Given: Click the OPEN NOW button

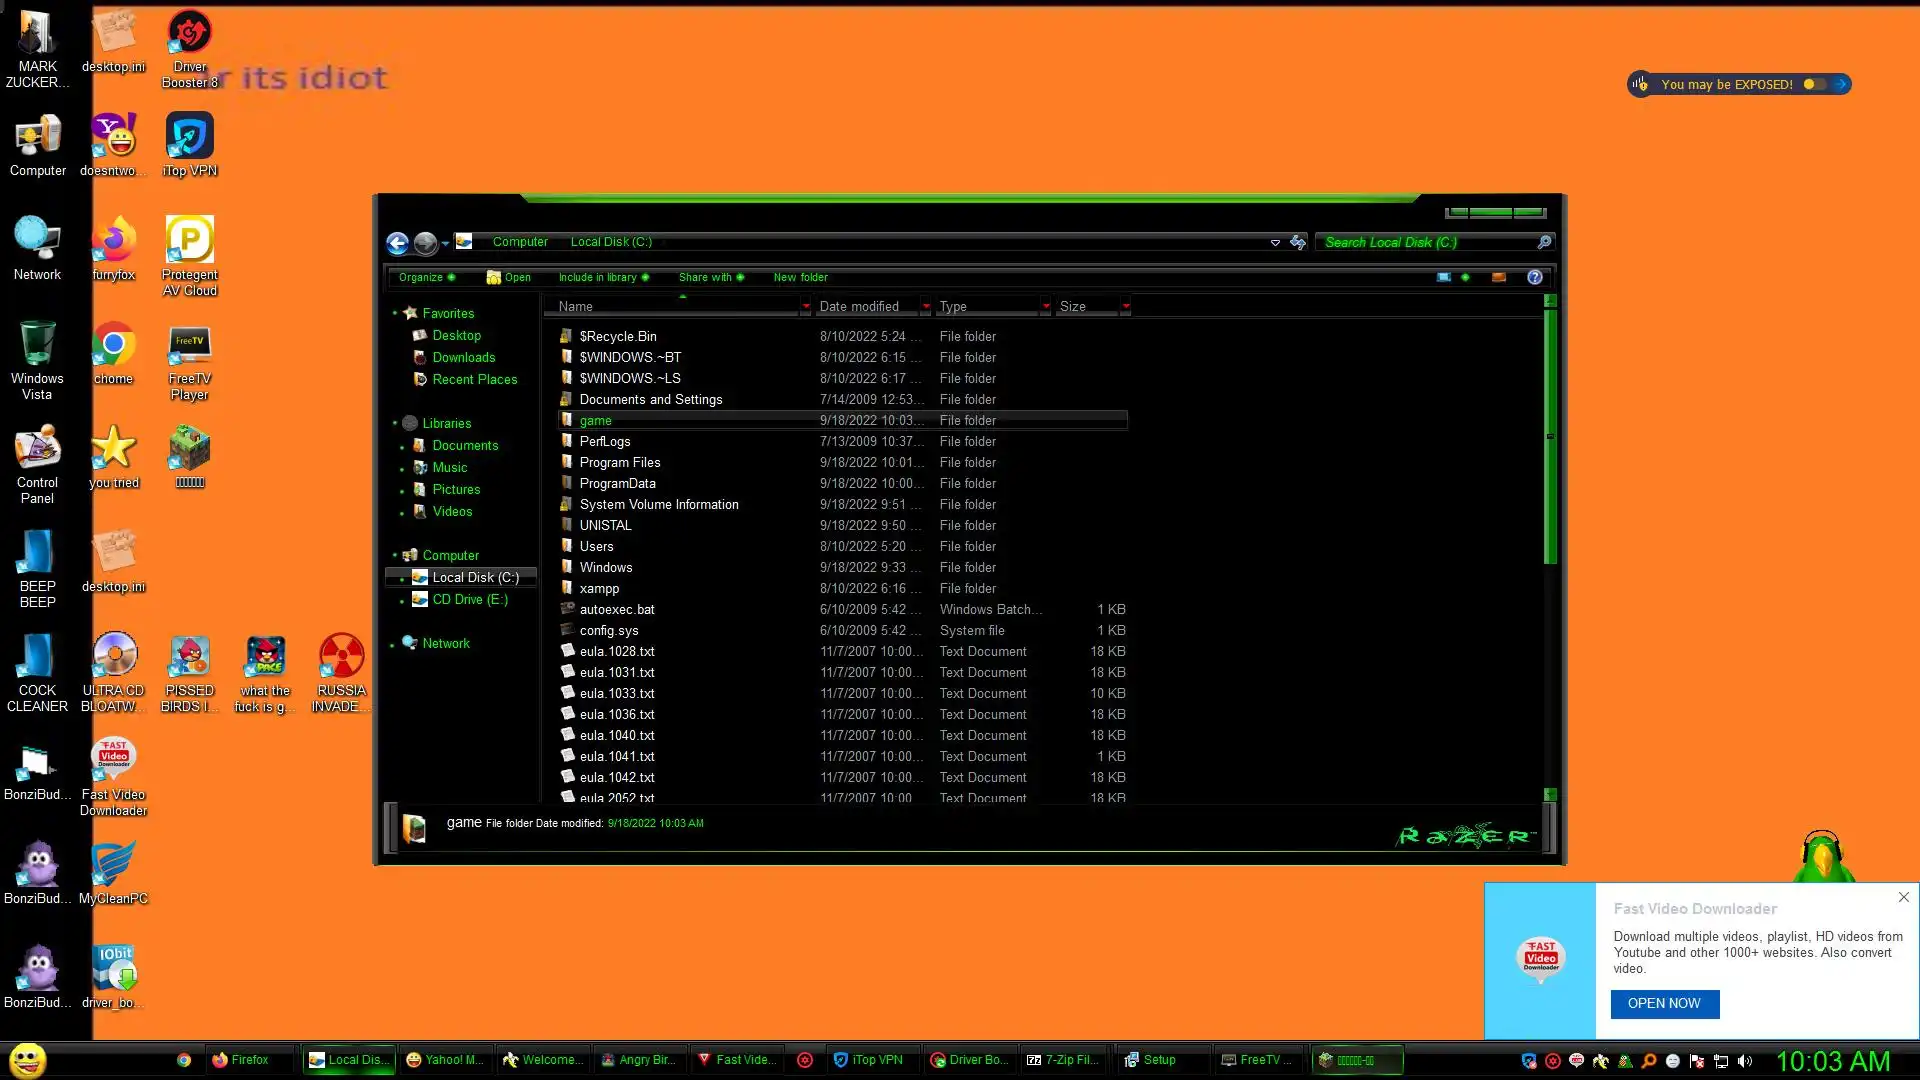Looking at the screenshot, I should pos(1664,1003).
